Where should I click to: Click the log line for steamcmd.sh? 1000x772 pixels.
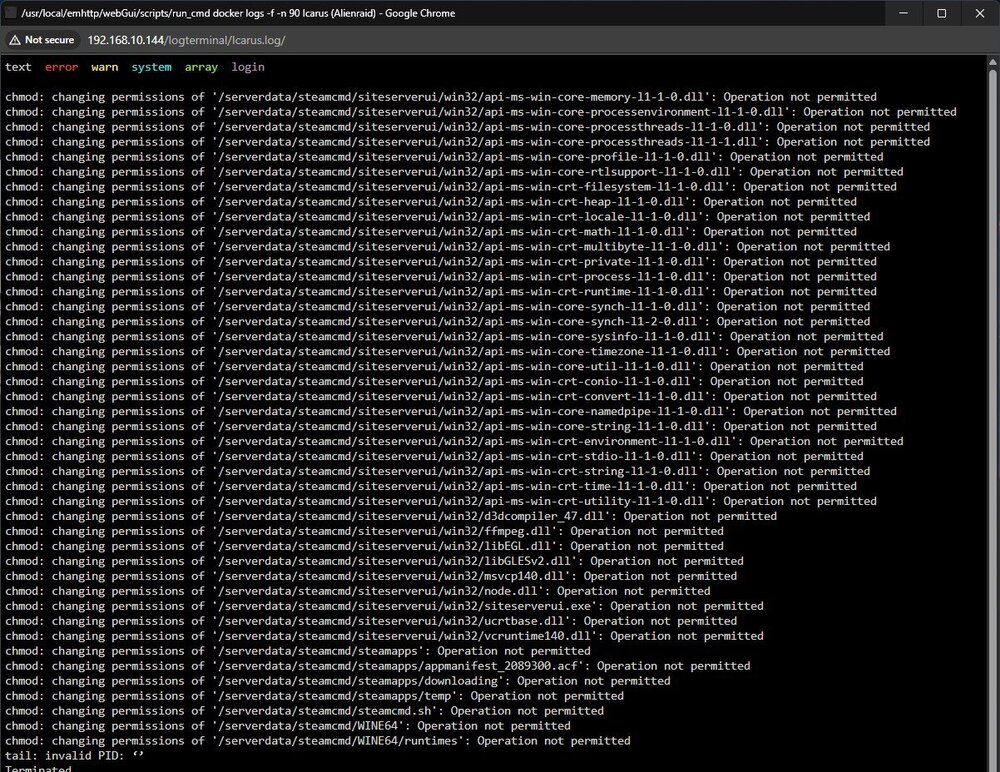(x=304, y=711)
